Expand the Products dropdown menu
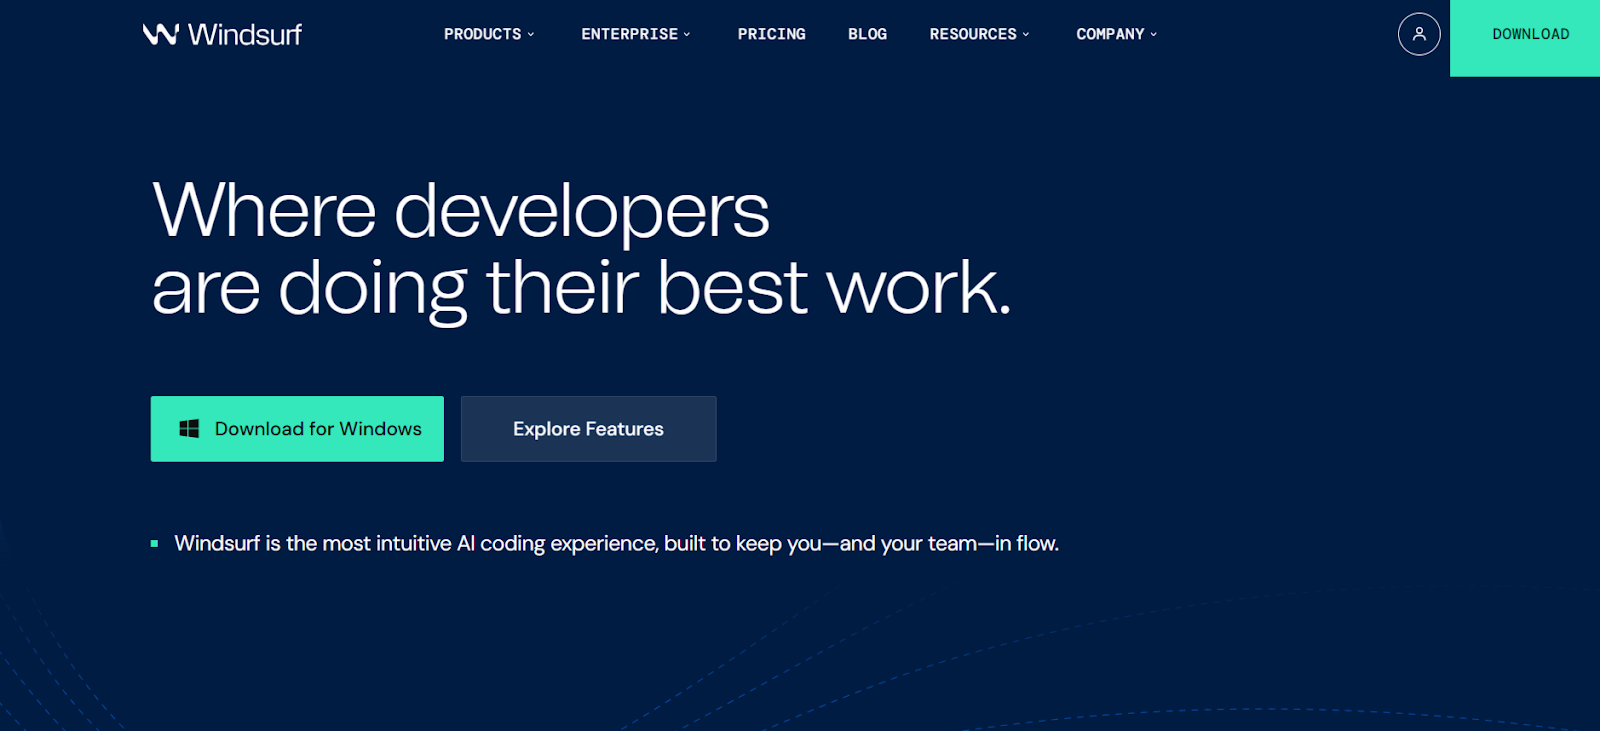1600x731 pixels. click(x=489, y=34)
